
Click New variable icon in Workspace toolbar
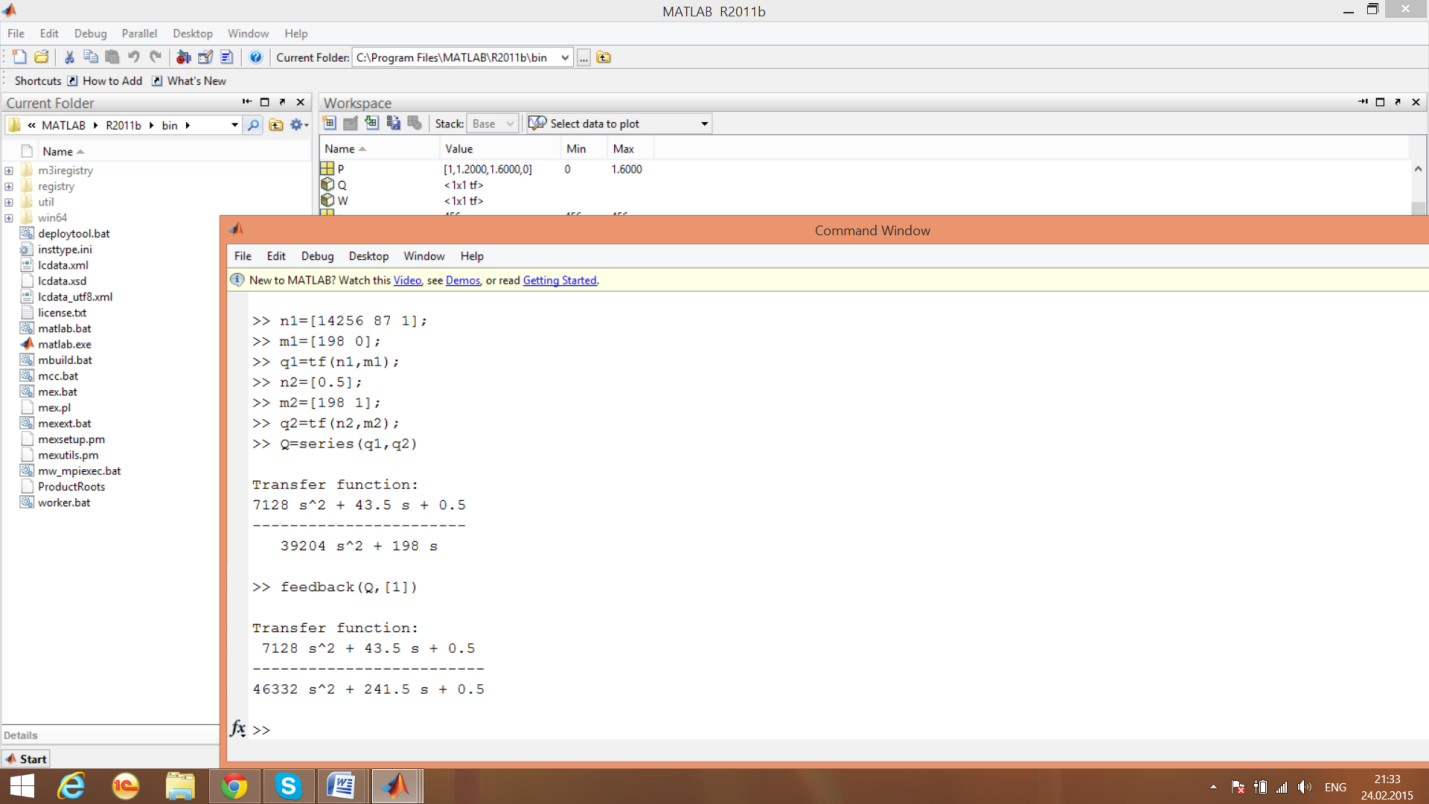[x=330, y=123]
